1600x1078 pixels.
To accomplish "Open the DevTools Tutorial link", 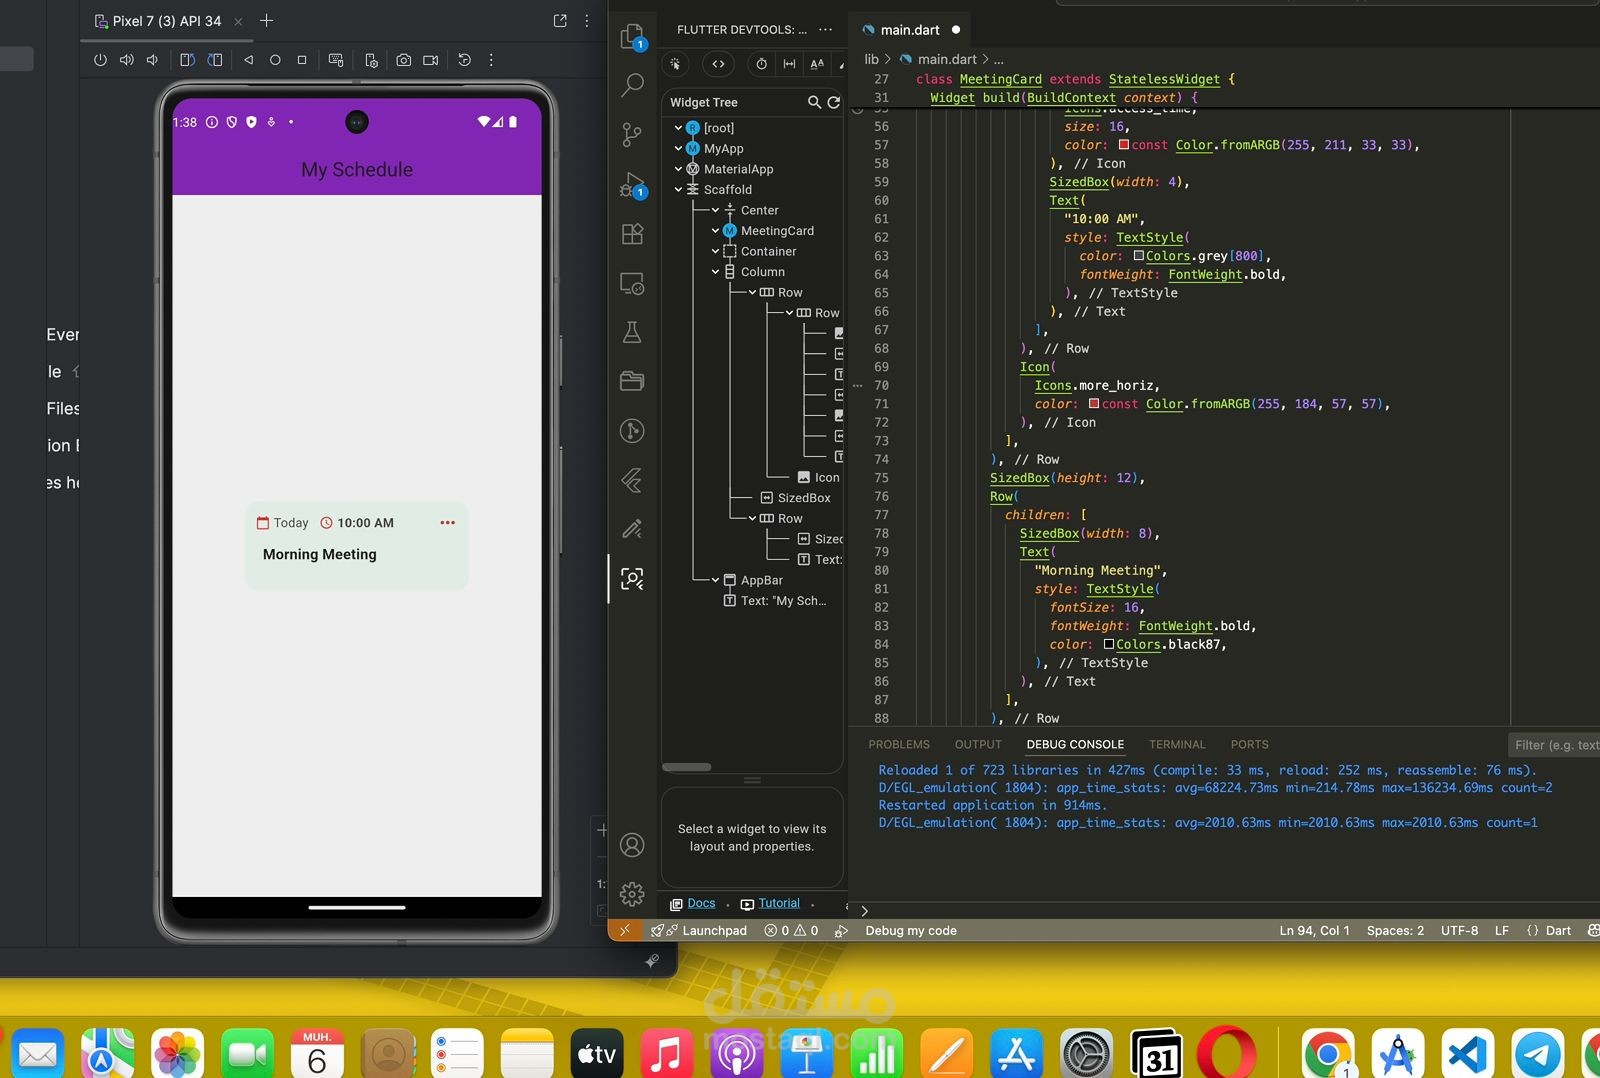I will click(x=779, y=903).
